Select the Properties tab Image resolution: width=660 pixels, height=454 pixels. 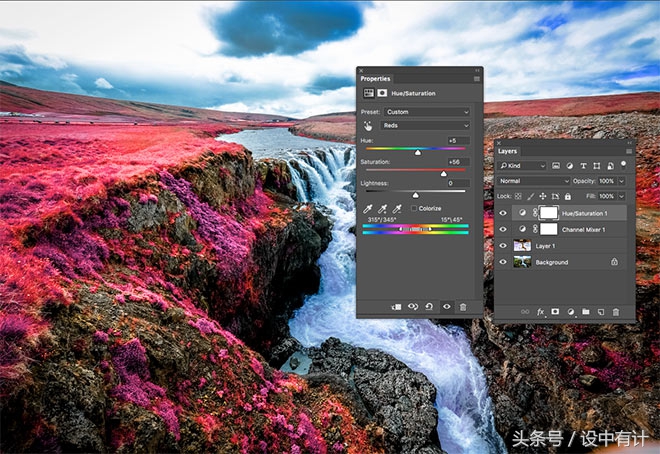(x=375, y=79)
